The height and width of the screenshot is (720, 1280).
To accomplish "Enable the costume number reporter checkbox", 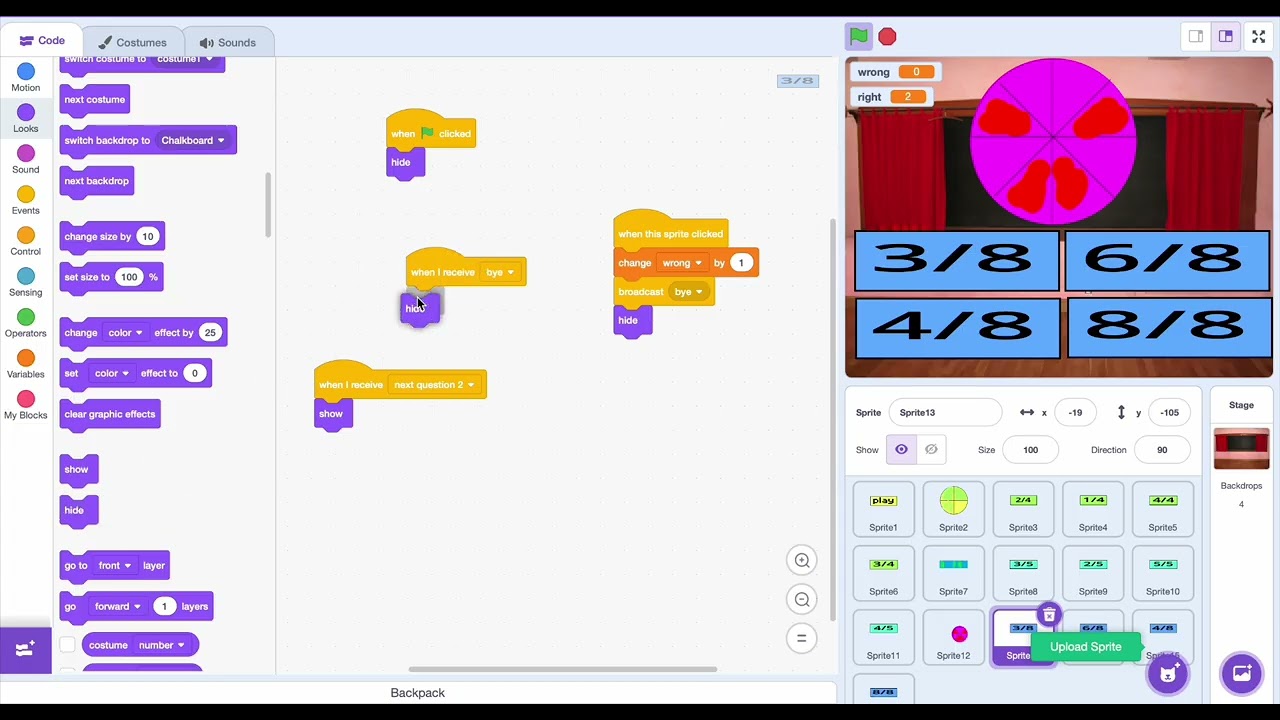I will [67, 645].
